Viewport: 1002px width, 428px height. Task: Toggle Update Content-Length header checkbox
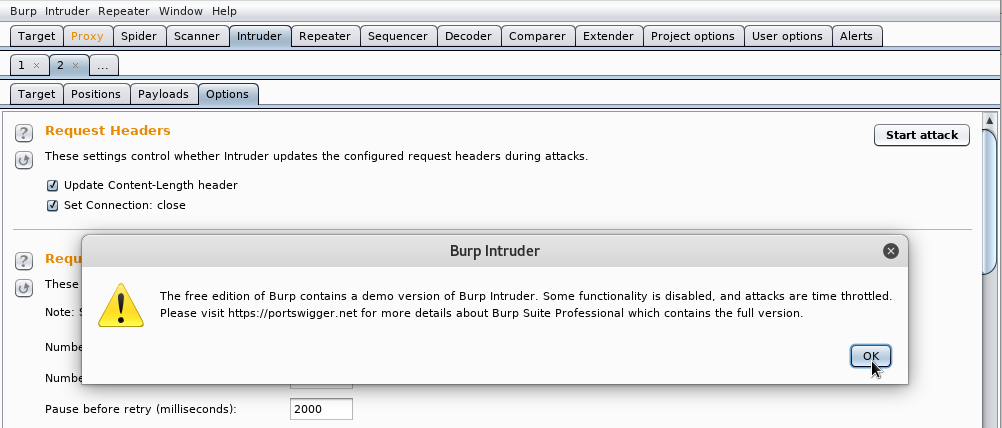(x=52, y=185)
